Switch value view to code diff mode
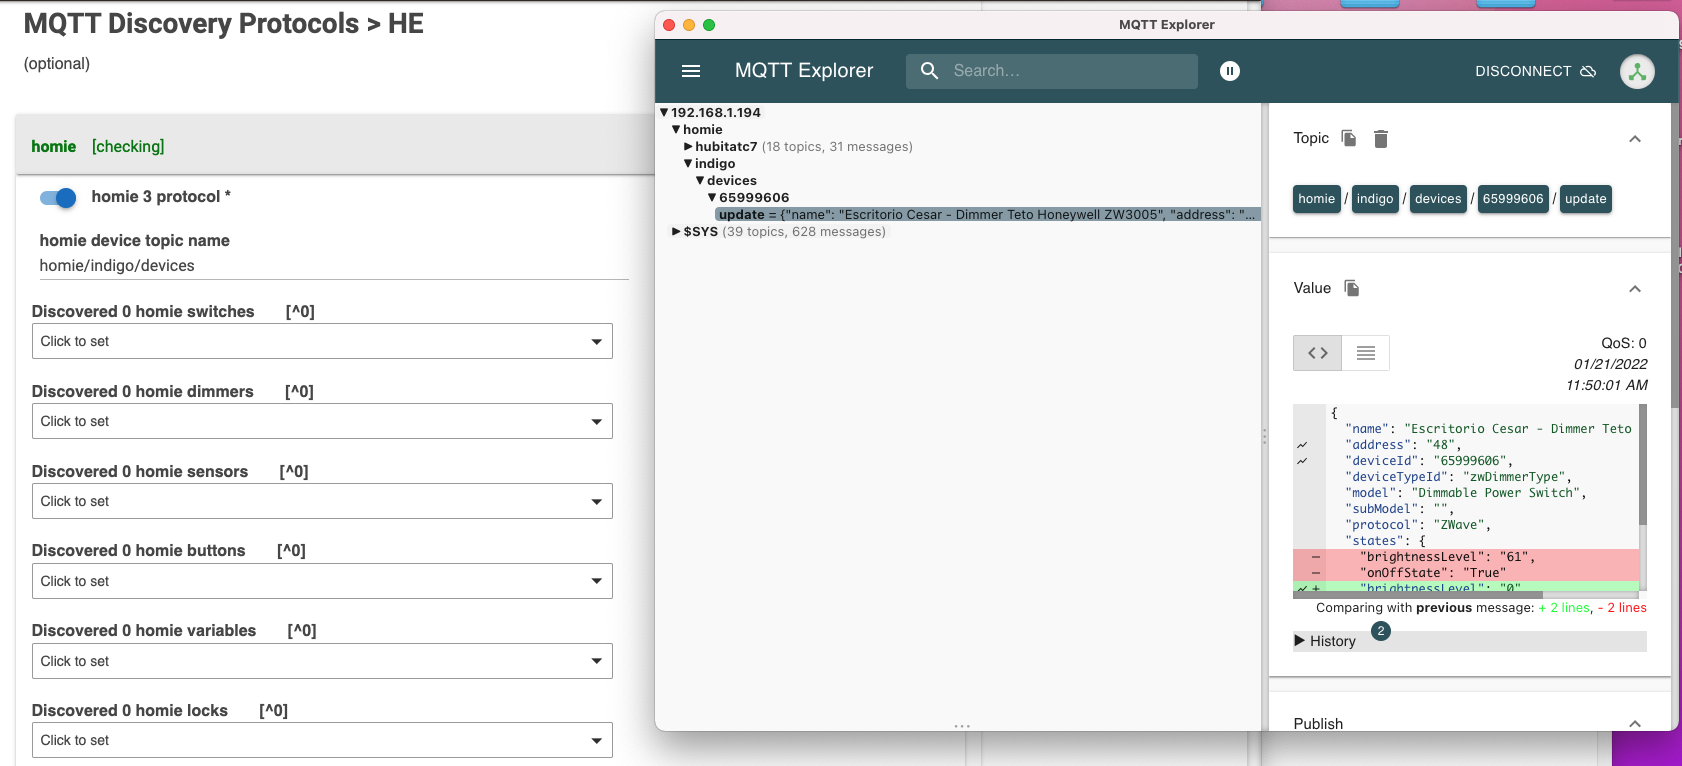The width and height of the screenshot is (1682, 766). (x=1318, y=353)
